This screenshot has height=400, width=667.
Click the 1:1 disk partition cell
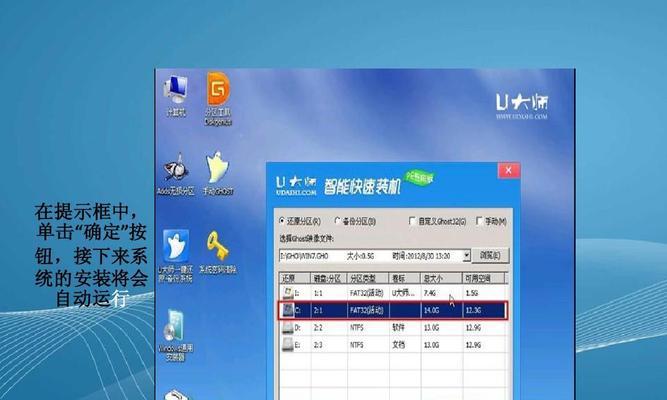tap(318, 293)
